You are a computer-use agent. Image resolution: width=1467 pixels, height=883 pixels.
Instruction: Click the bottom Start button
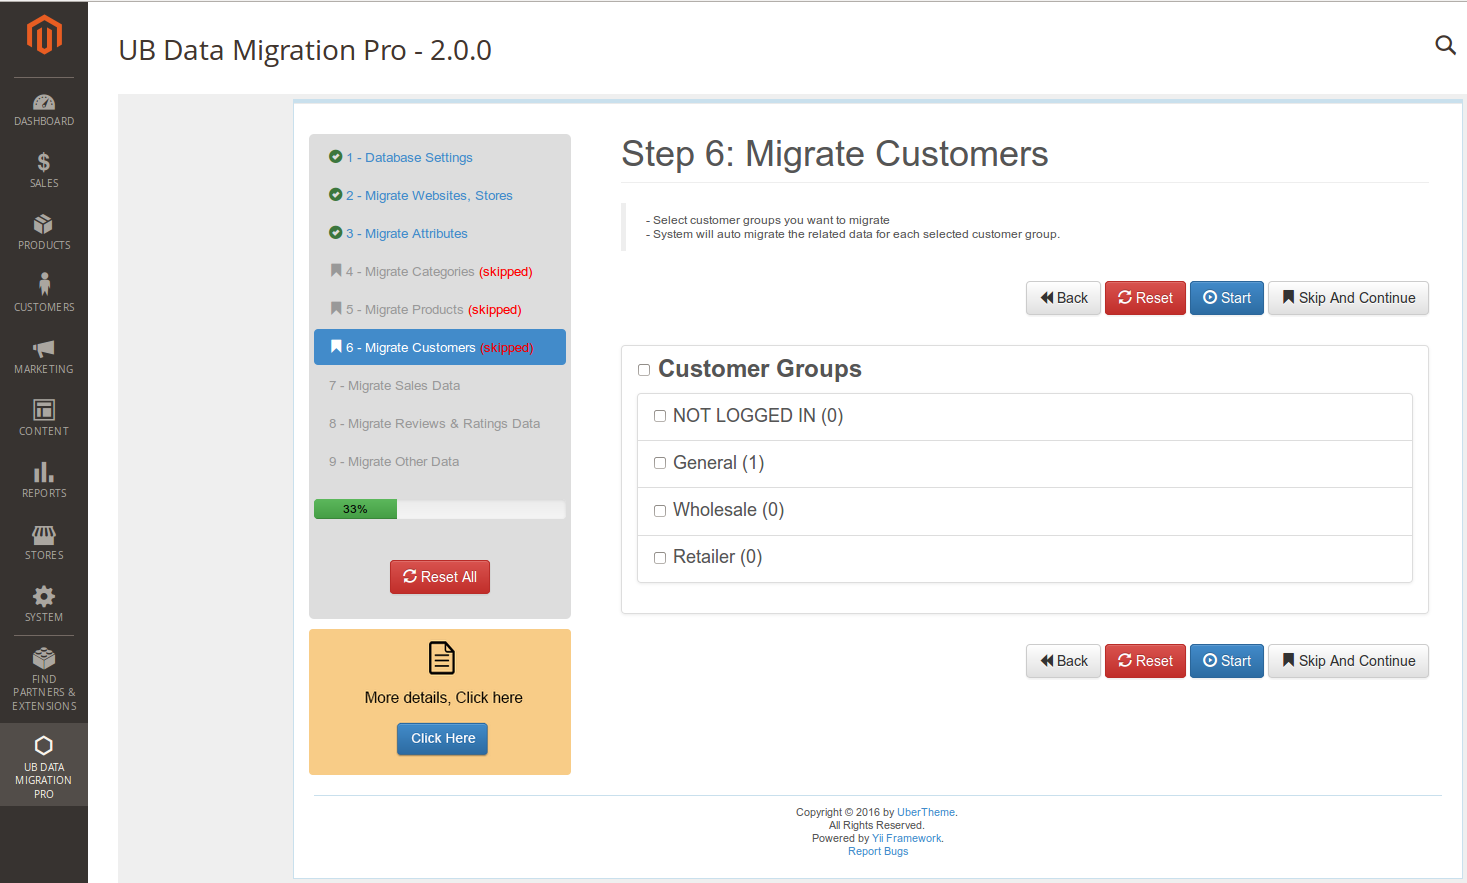(1227, 661)
